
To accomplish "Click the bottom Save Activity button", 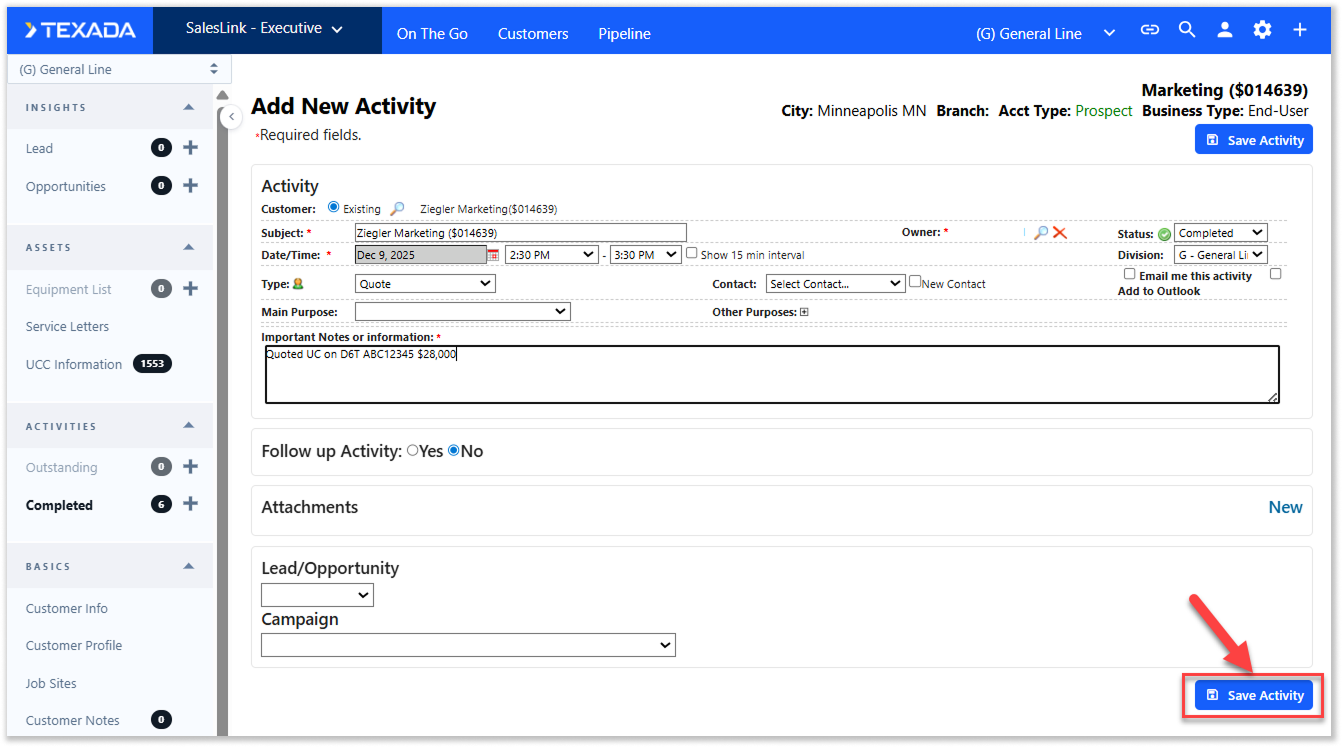I will tap(1254, 695).
